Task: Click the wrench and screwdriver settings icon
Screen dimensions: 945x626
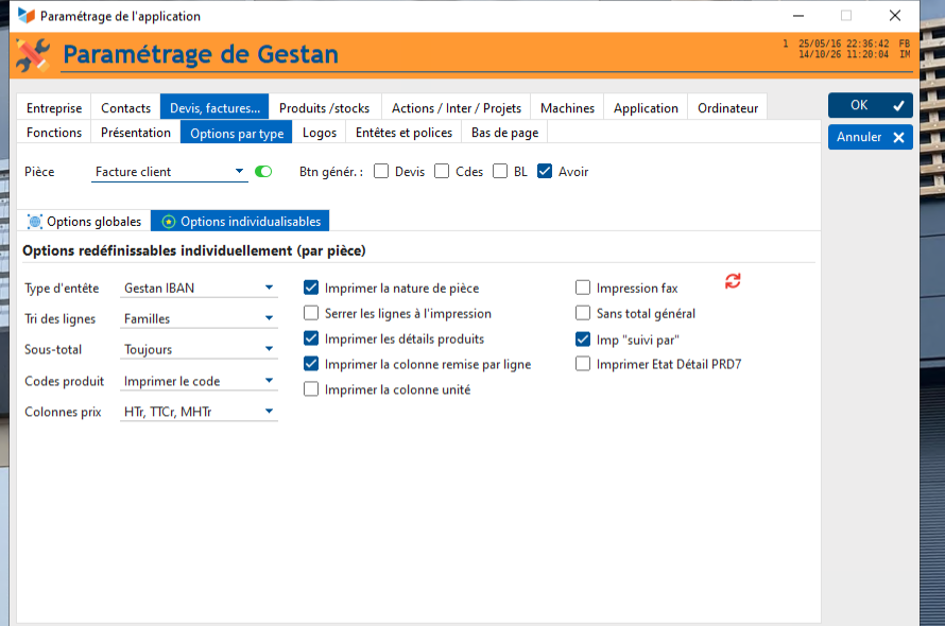Action: [33, 55]
